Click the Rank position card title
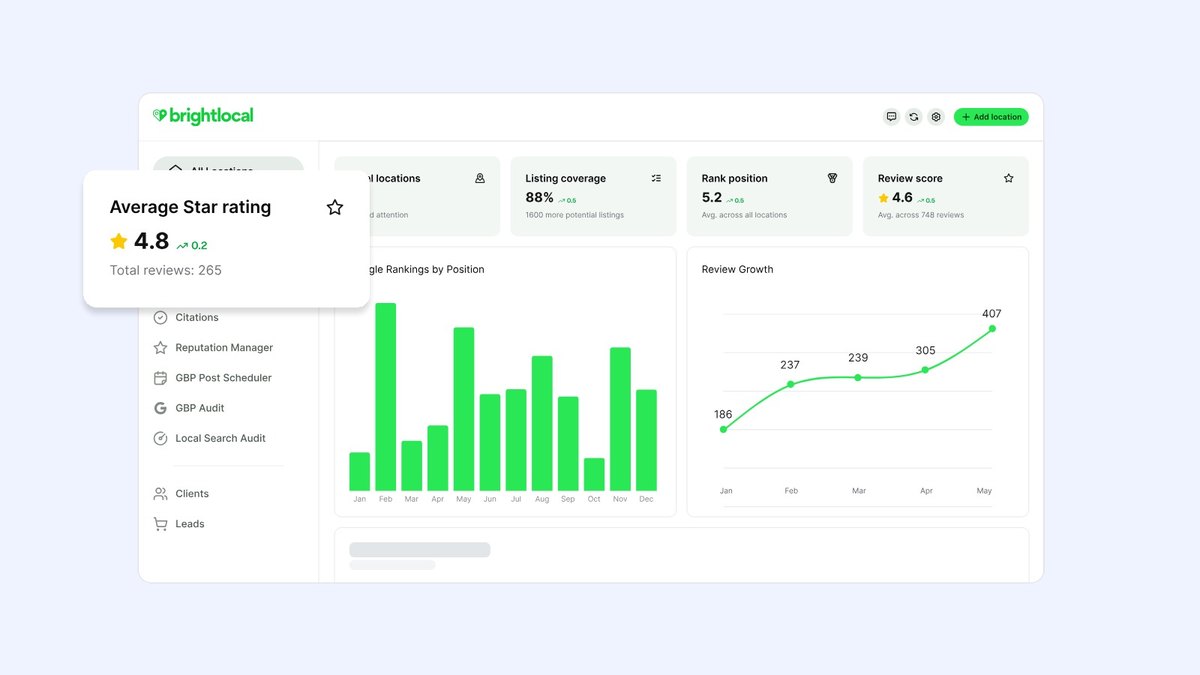This screenshot has width=1200, height=675. coord(735,178)
